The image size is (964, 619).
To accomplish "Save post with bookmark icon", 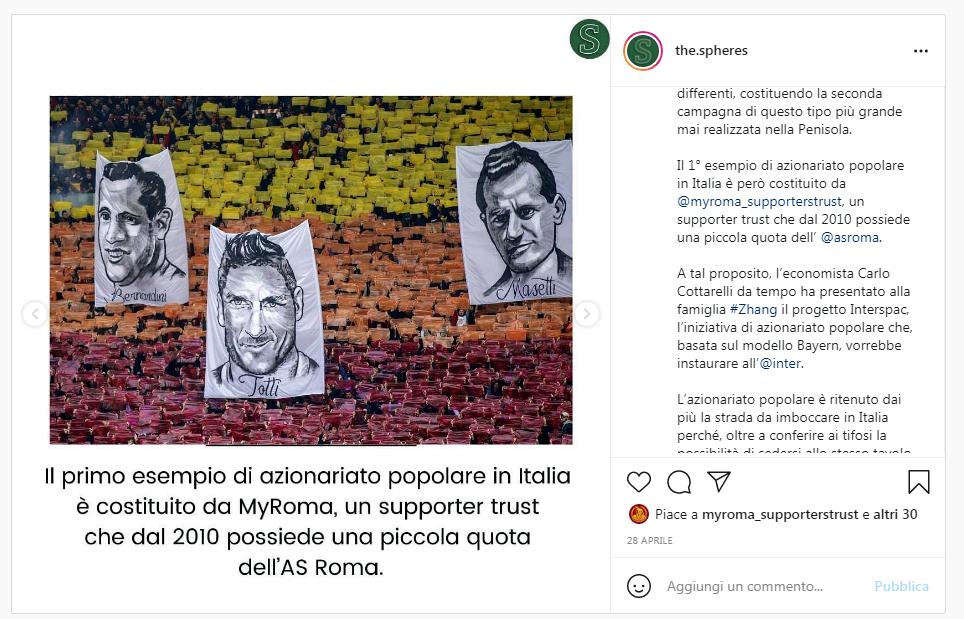I will coord(919,482).
